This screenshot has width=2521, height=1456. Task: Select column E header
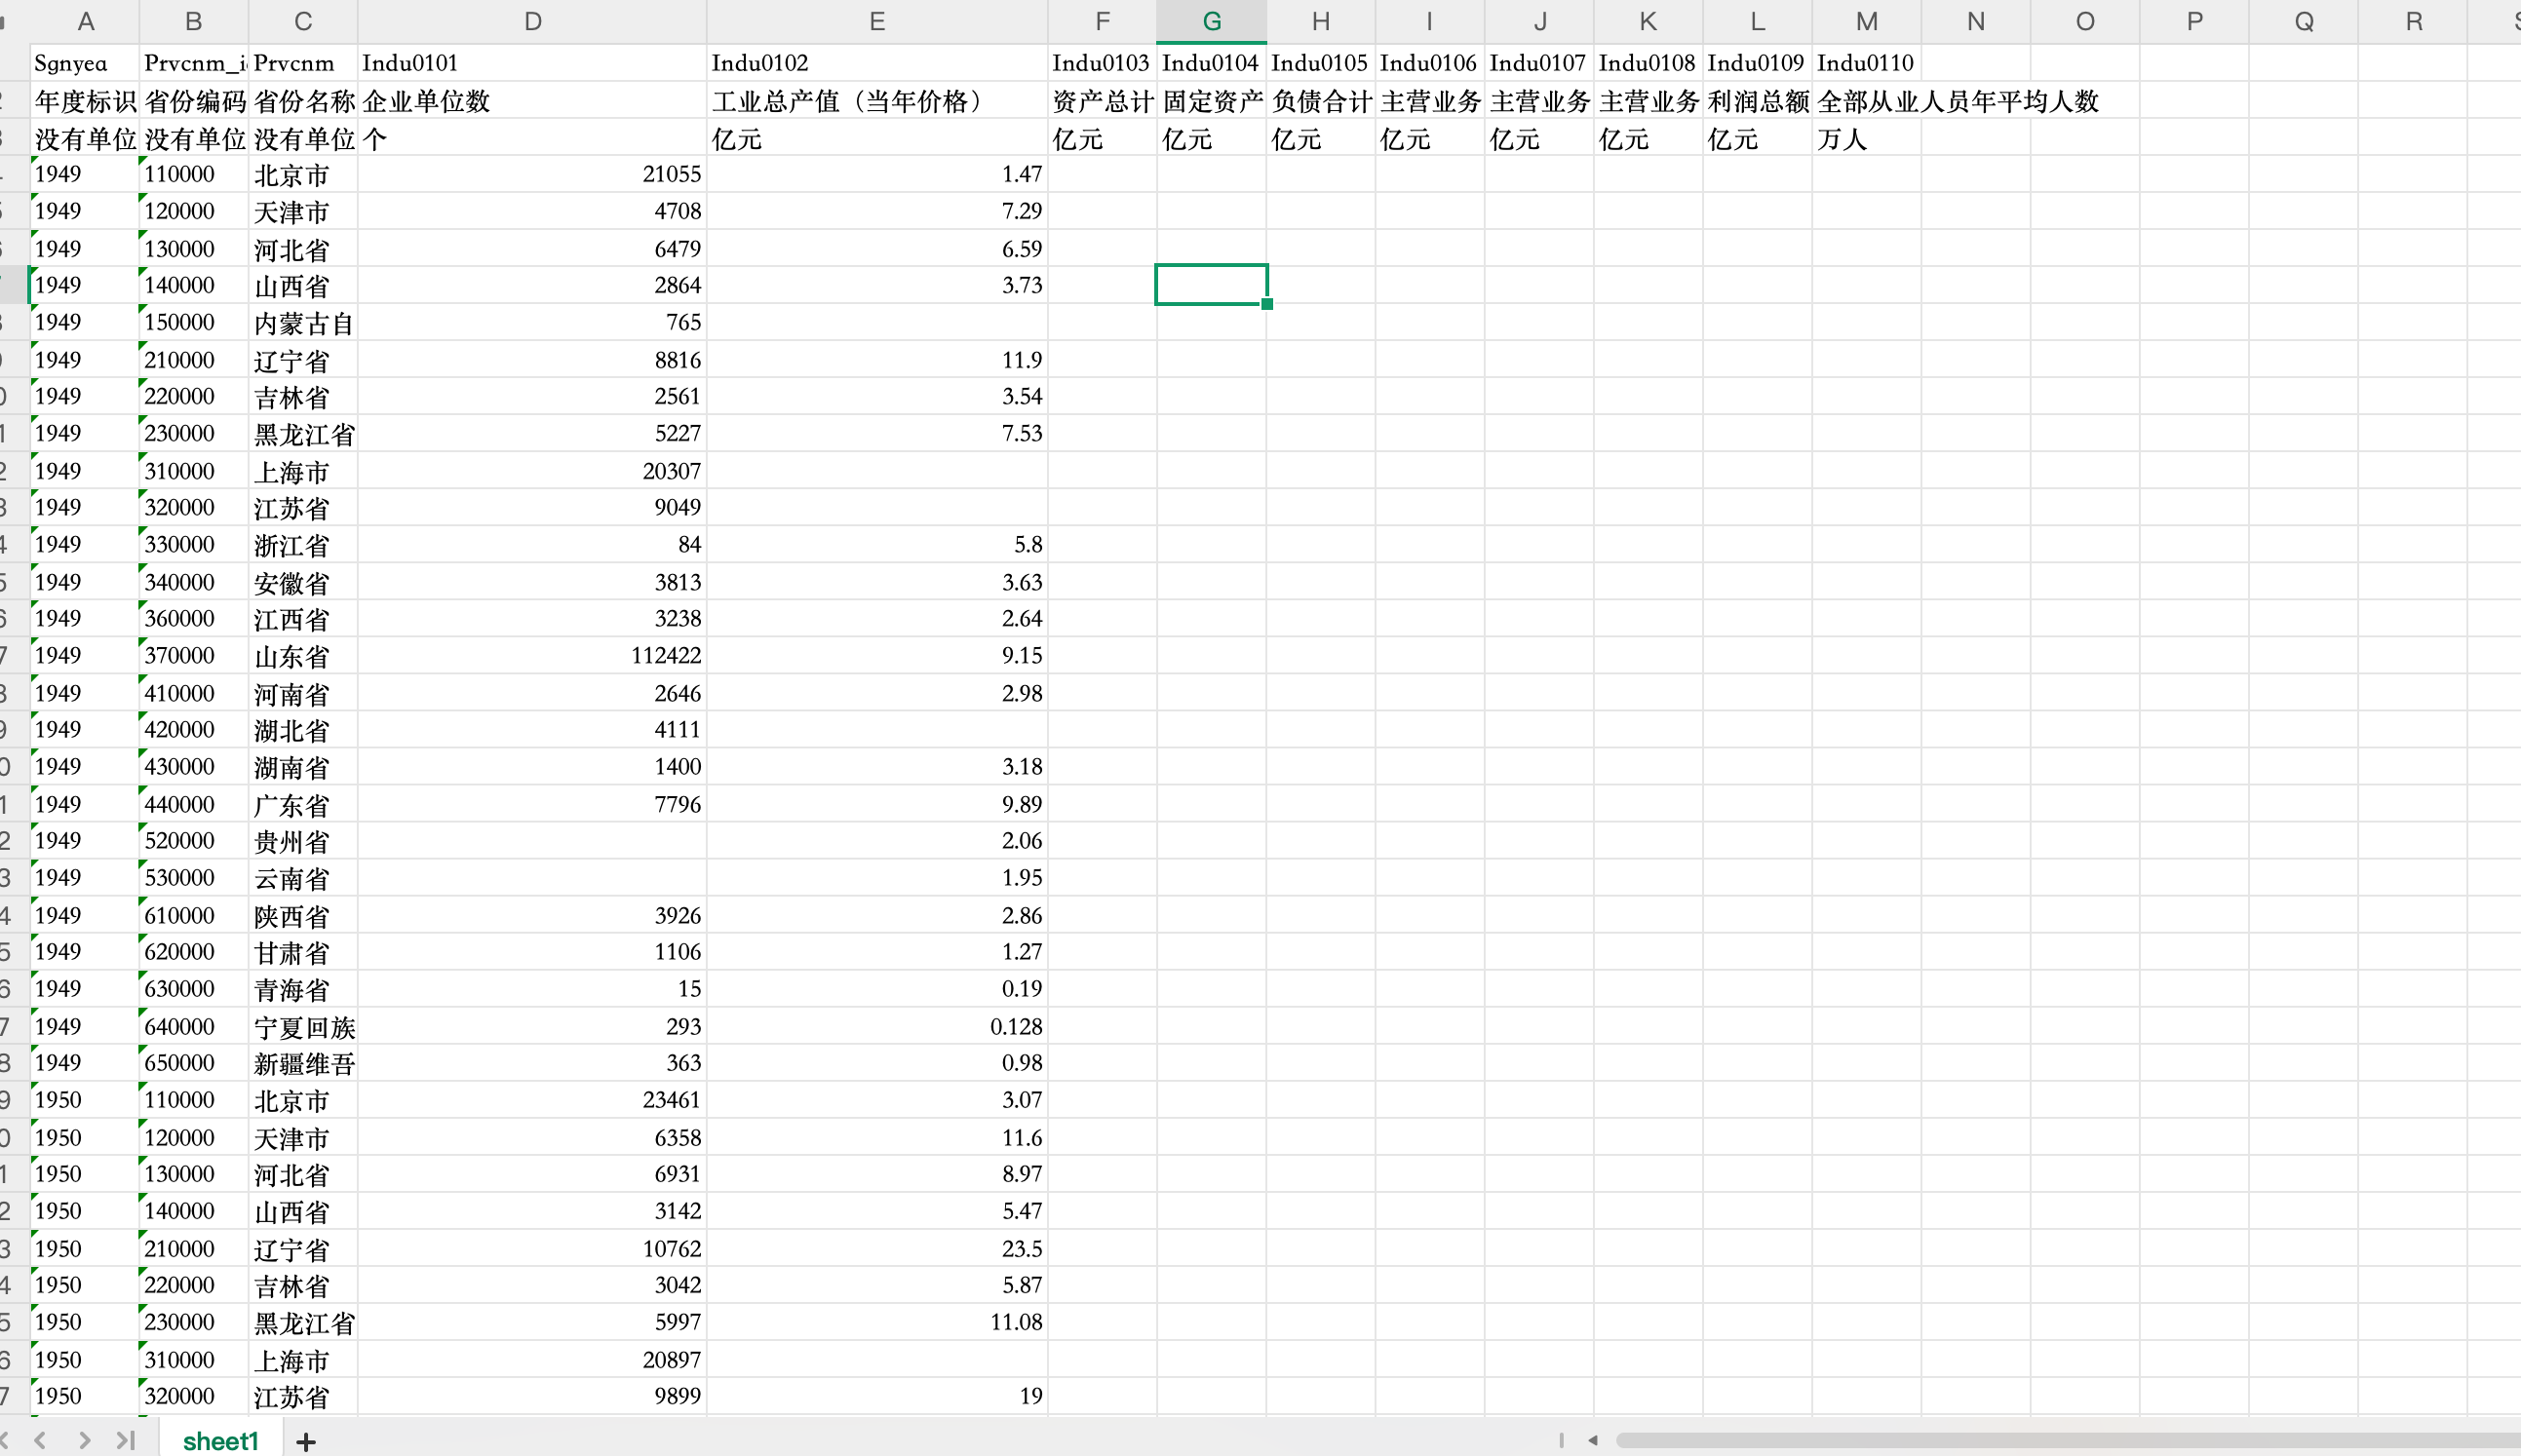click(877, 21)
